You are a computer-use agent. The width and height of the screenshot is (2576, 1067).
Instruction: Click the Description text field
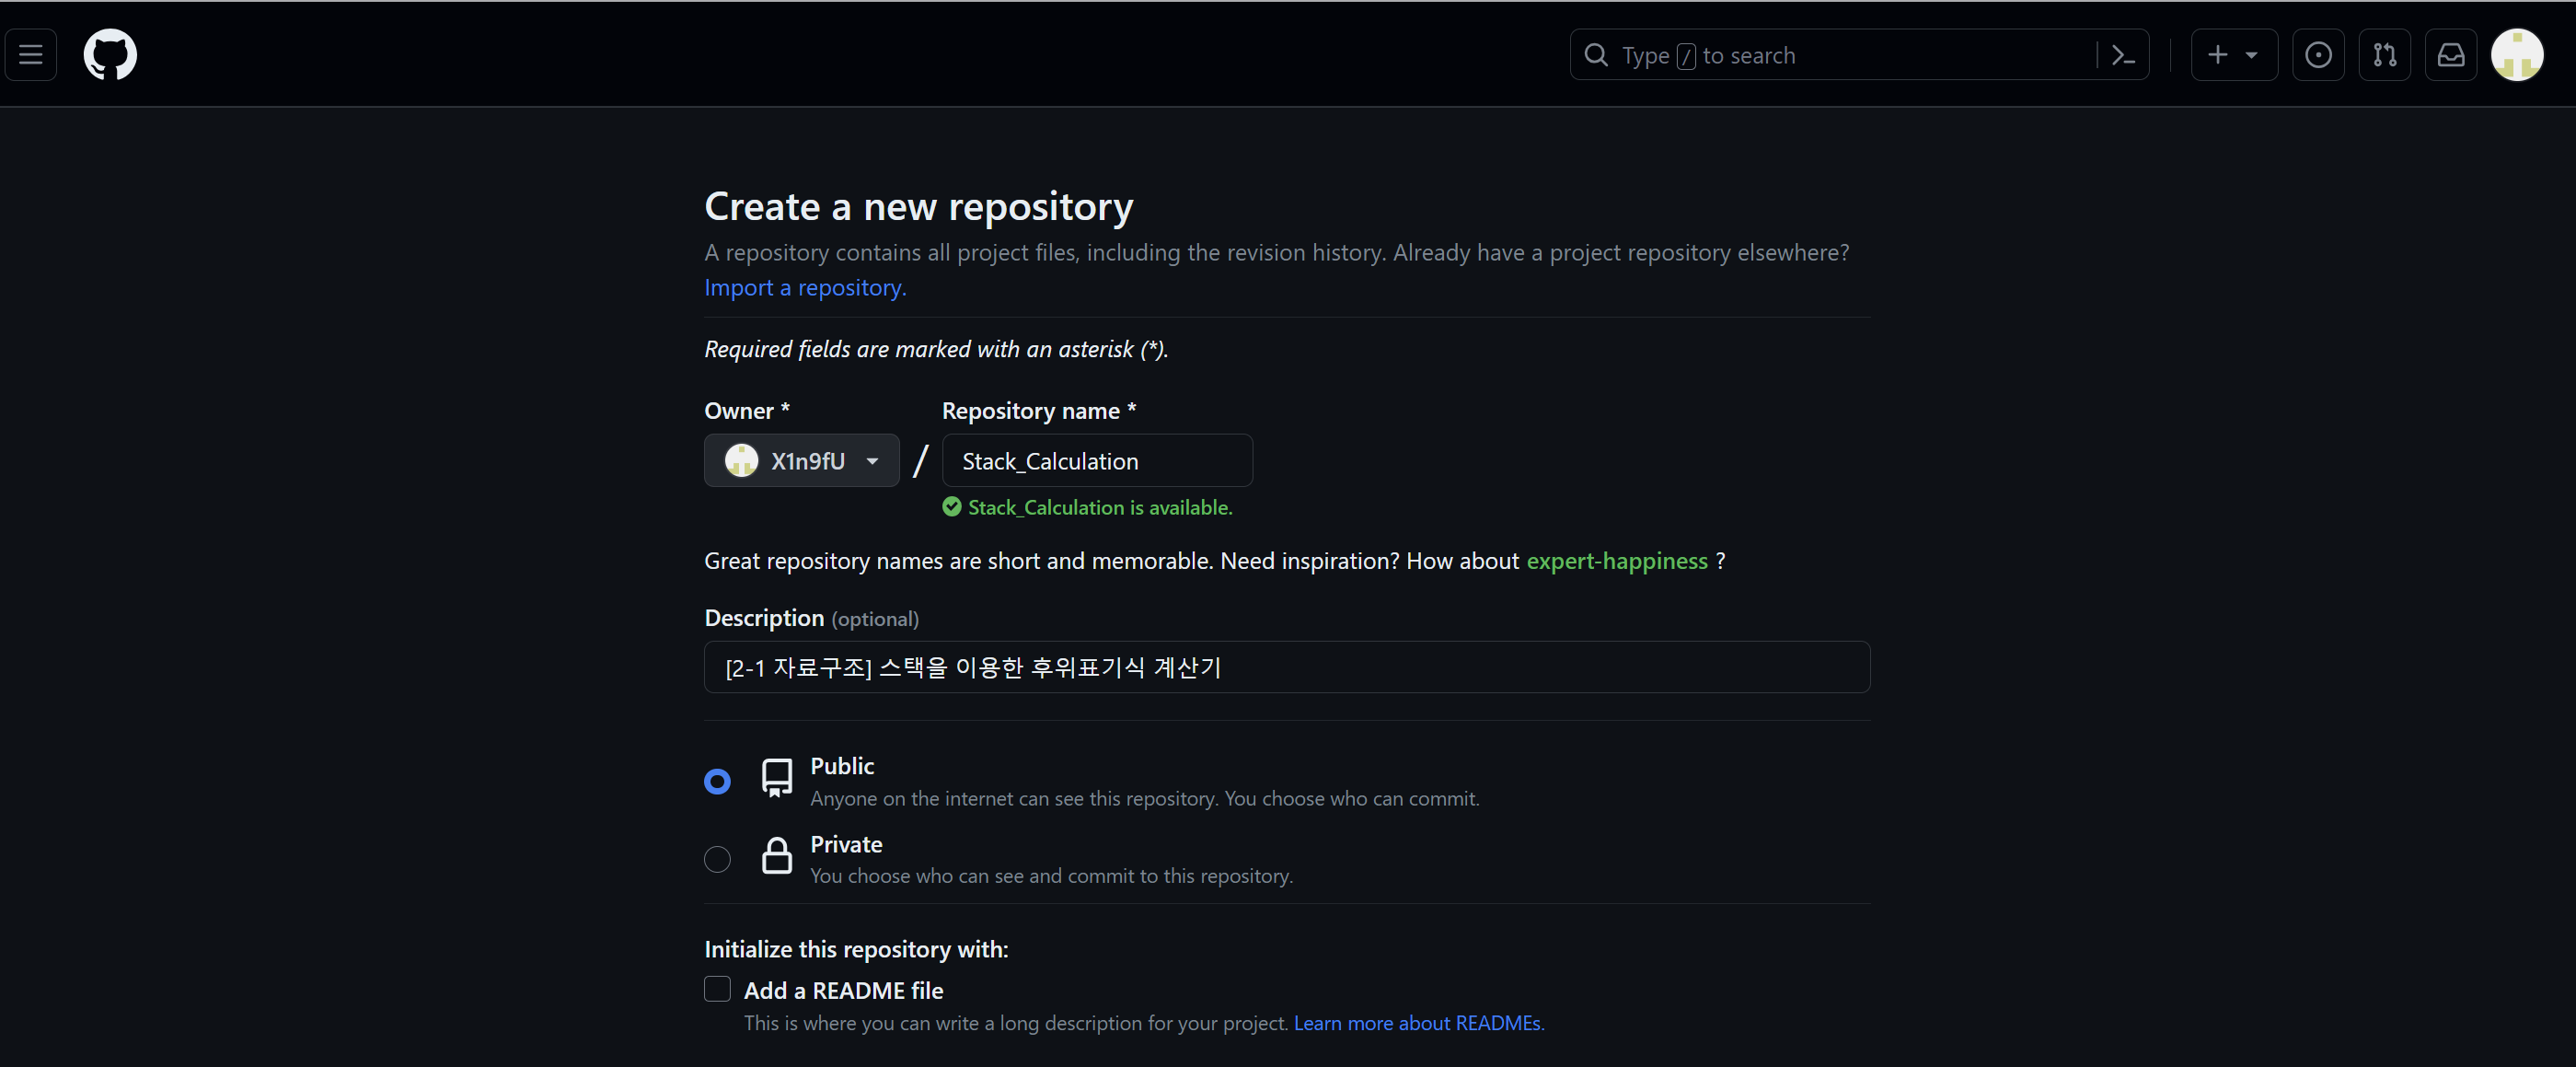[1286, 667]
